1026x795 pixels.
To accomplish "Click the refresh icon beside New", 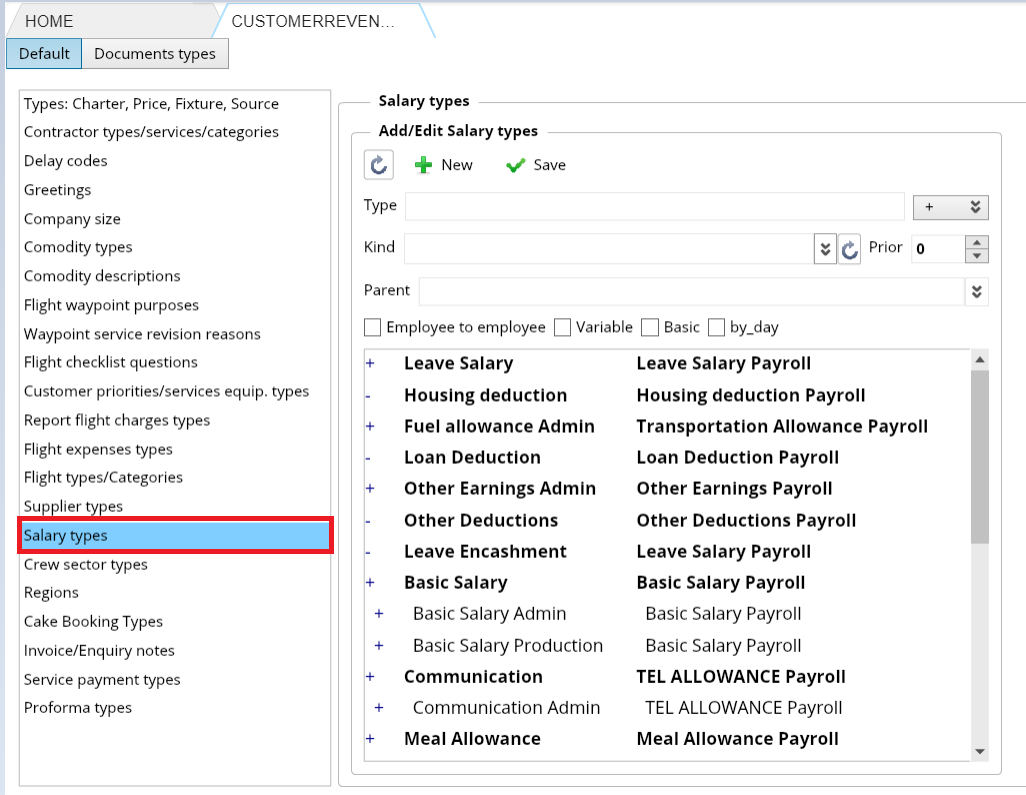I will (379, 165).
